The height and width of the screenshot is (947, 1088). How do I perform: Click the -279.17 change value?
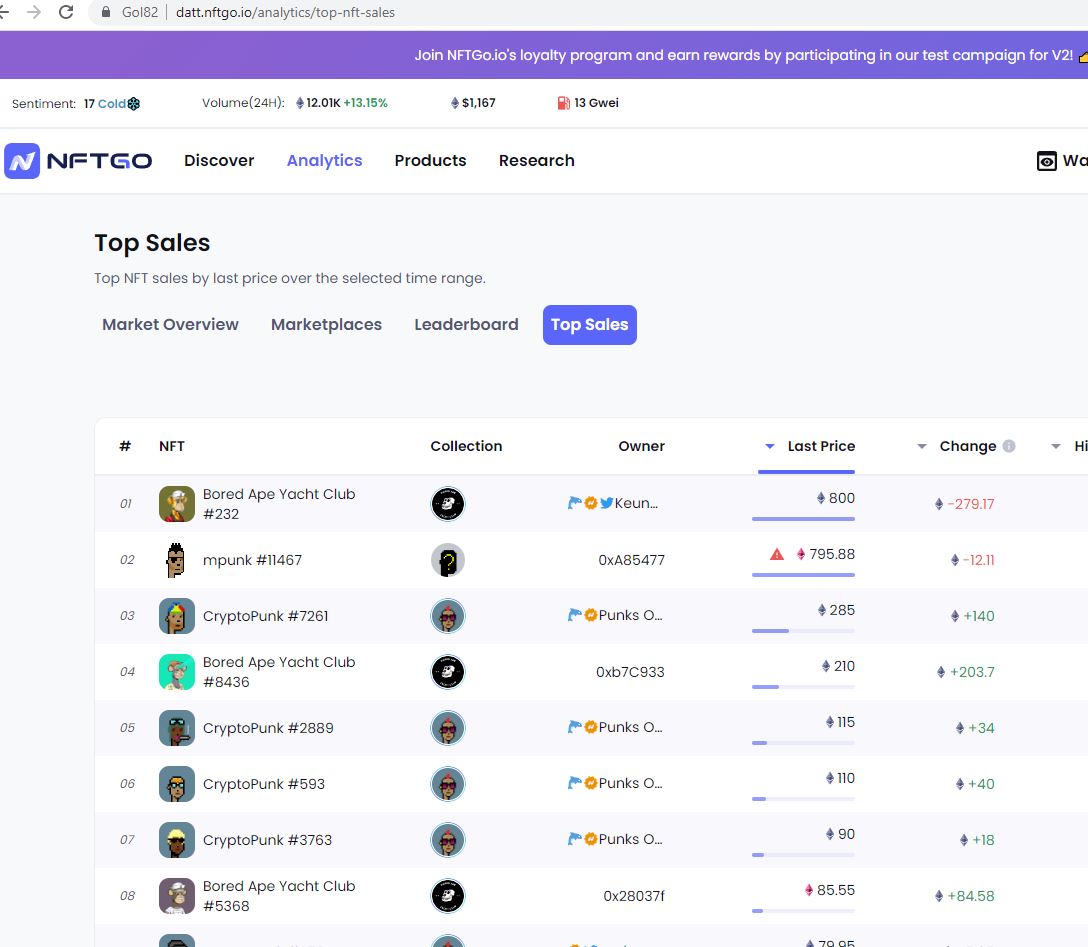971,504
